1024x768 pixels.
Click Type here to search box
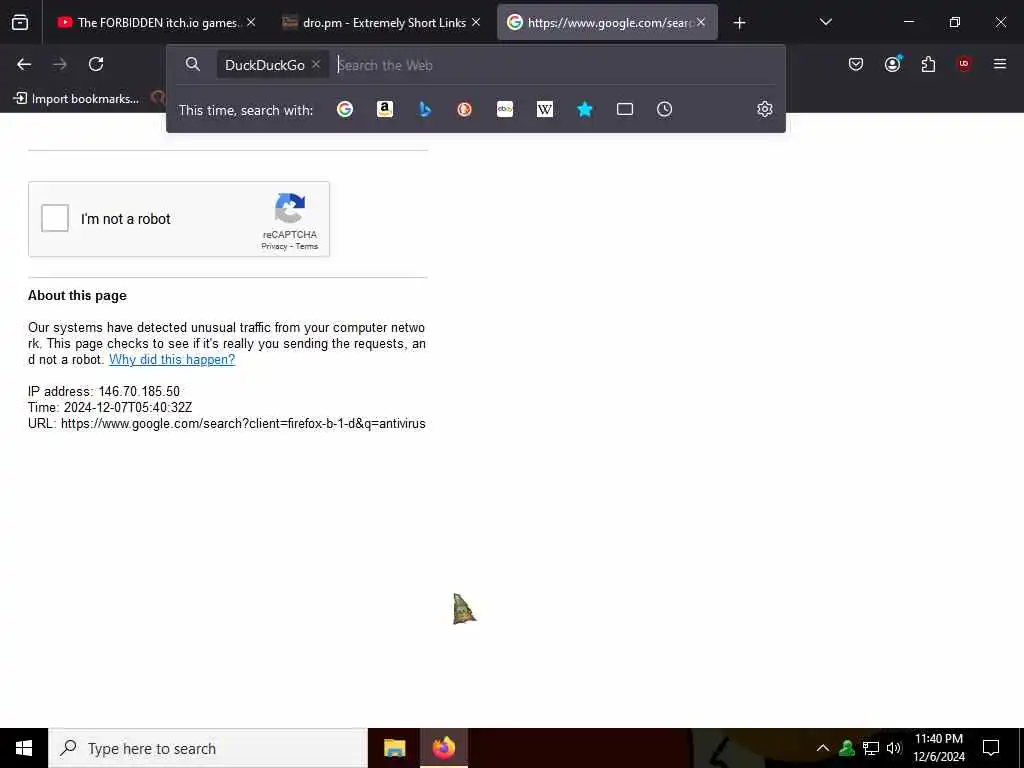[x=208, y=748]
